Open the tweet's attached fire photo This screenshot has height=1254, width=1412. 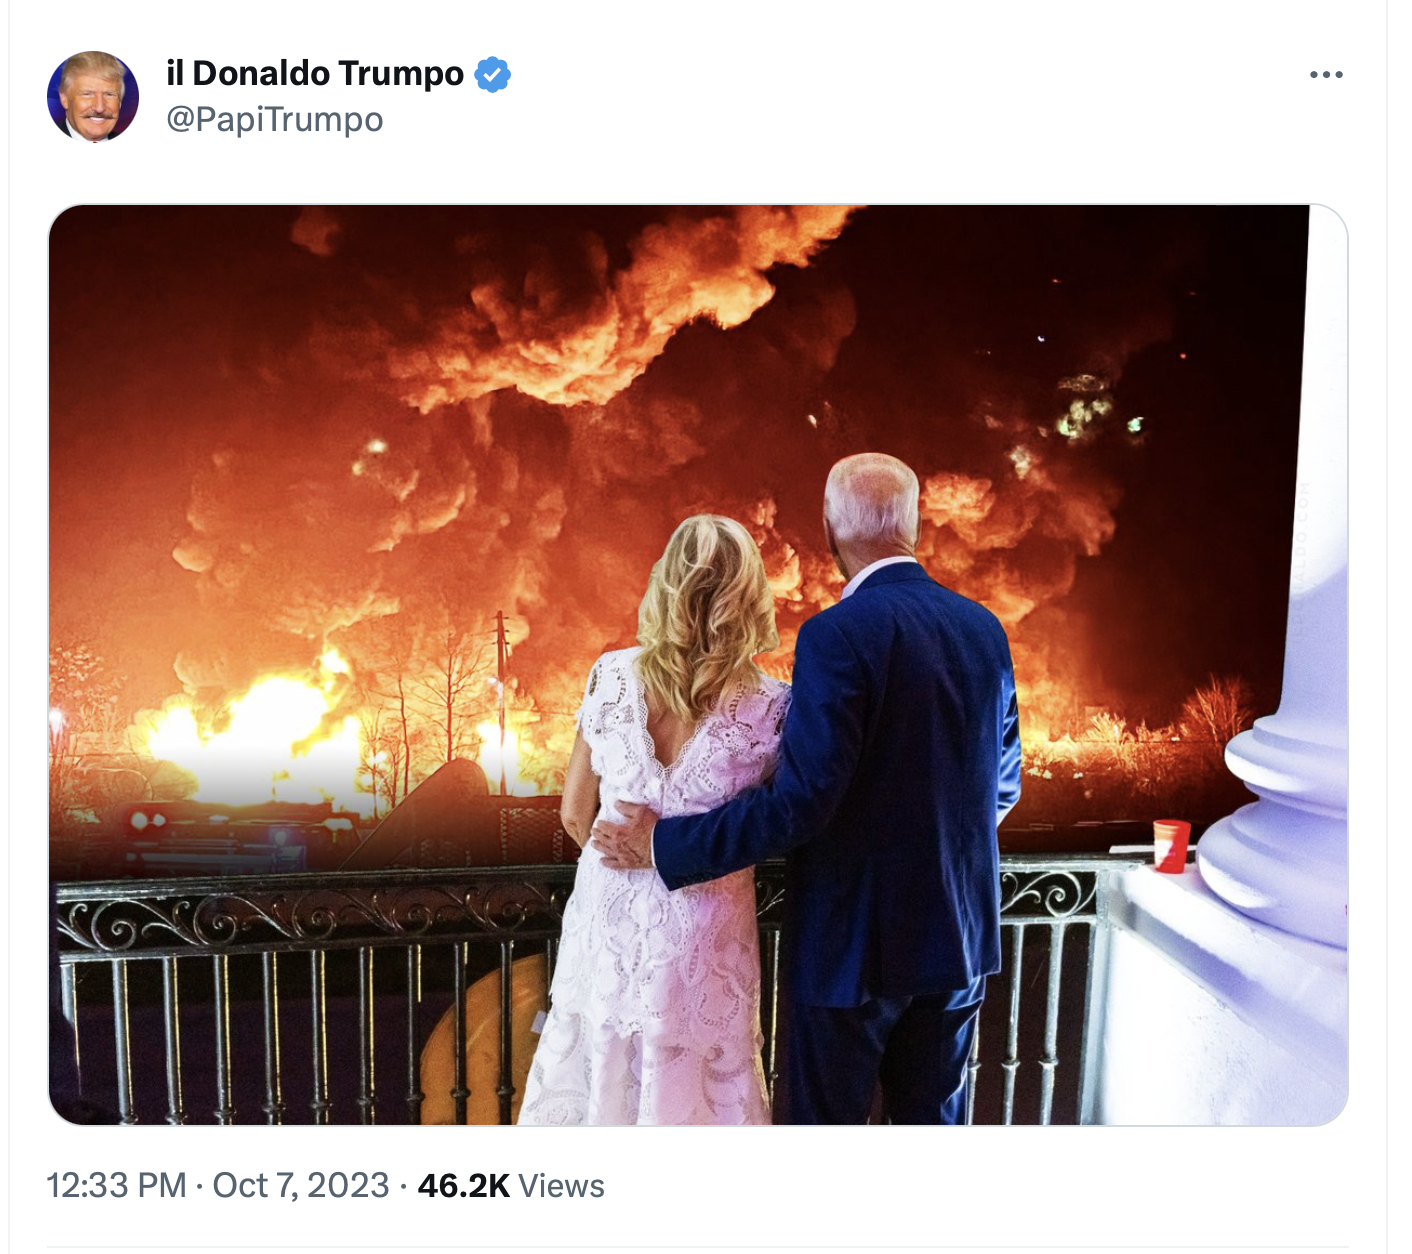[698, 665]
